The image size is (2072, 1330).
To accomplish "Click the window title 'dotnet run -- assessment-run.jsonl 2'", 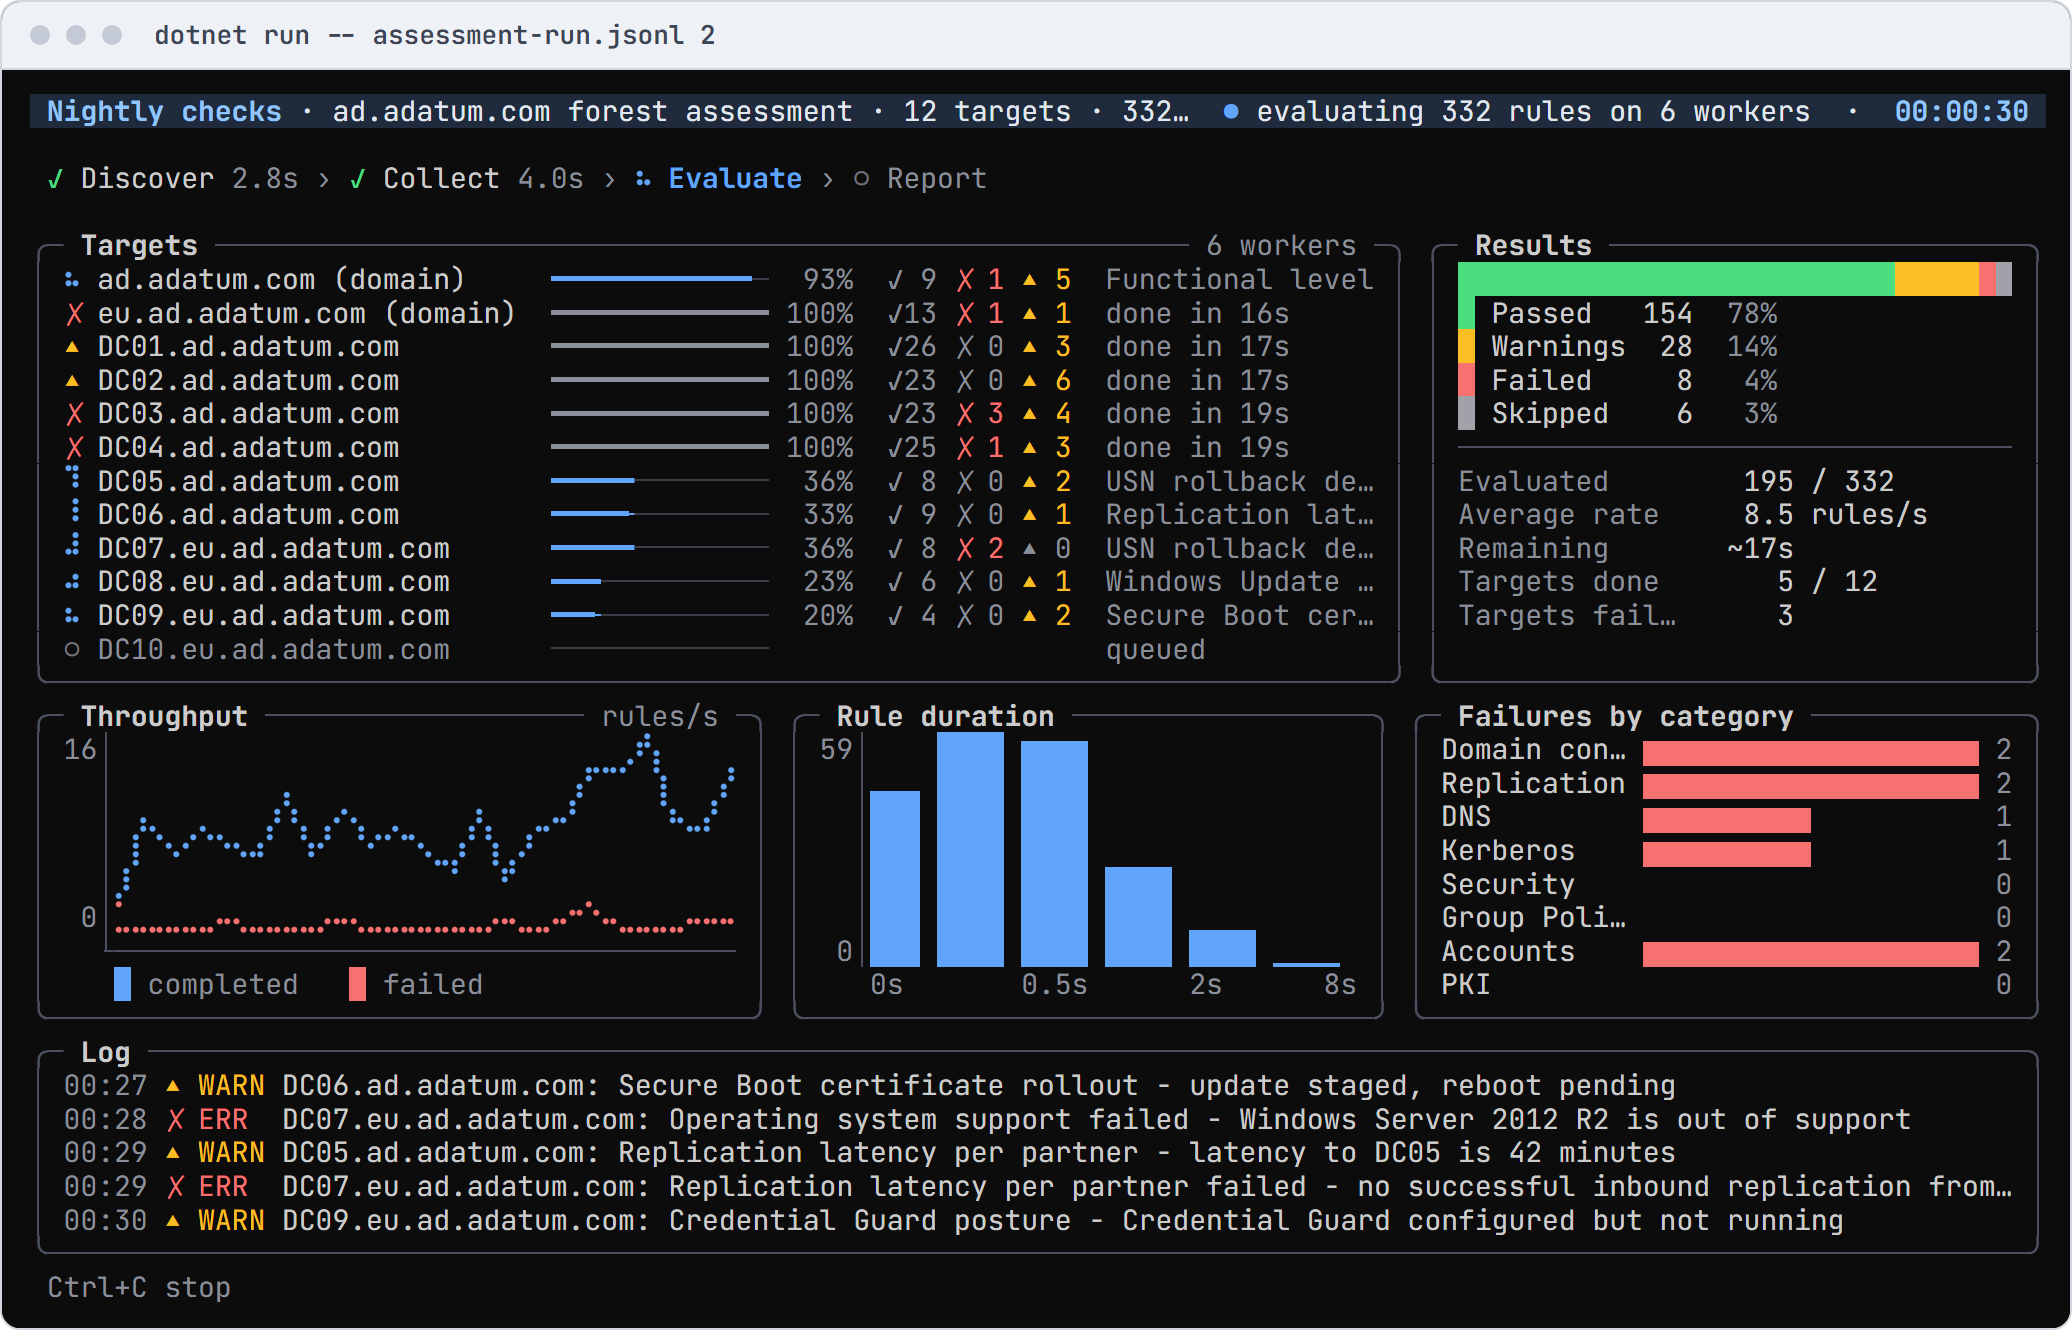I will (x=435, y=35).
